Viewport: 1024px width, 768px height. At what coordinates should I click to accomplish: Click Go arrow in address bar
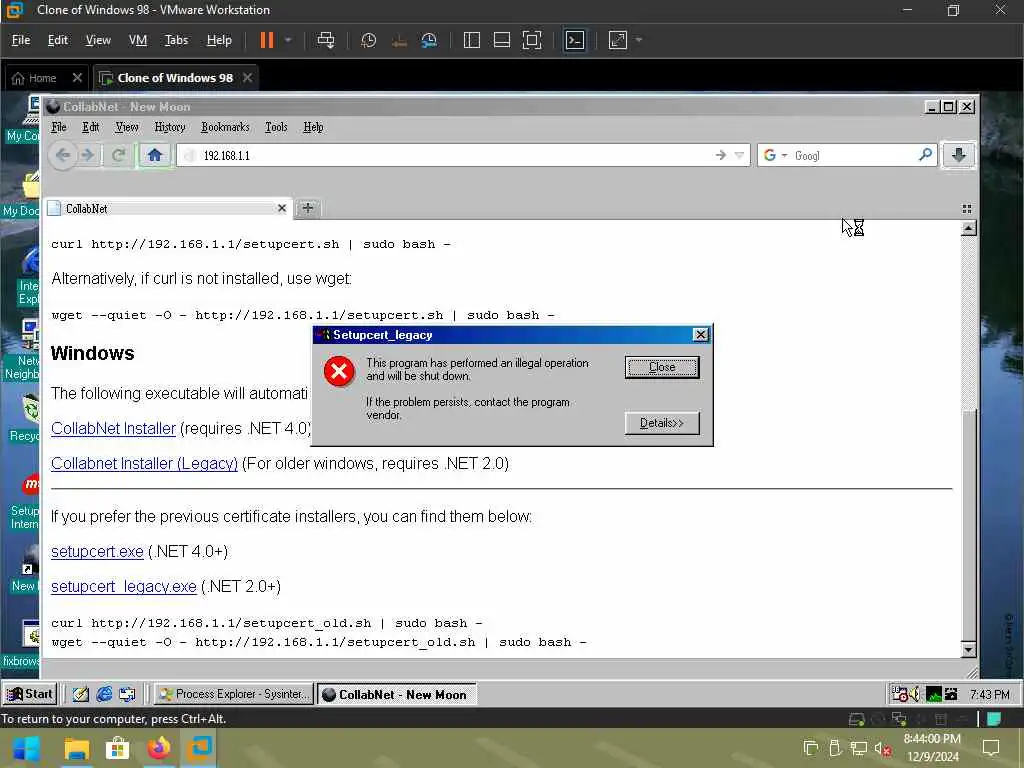[x=720, y=155]
